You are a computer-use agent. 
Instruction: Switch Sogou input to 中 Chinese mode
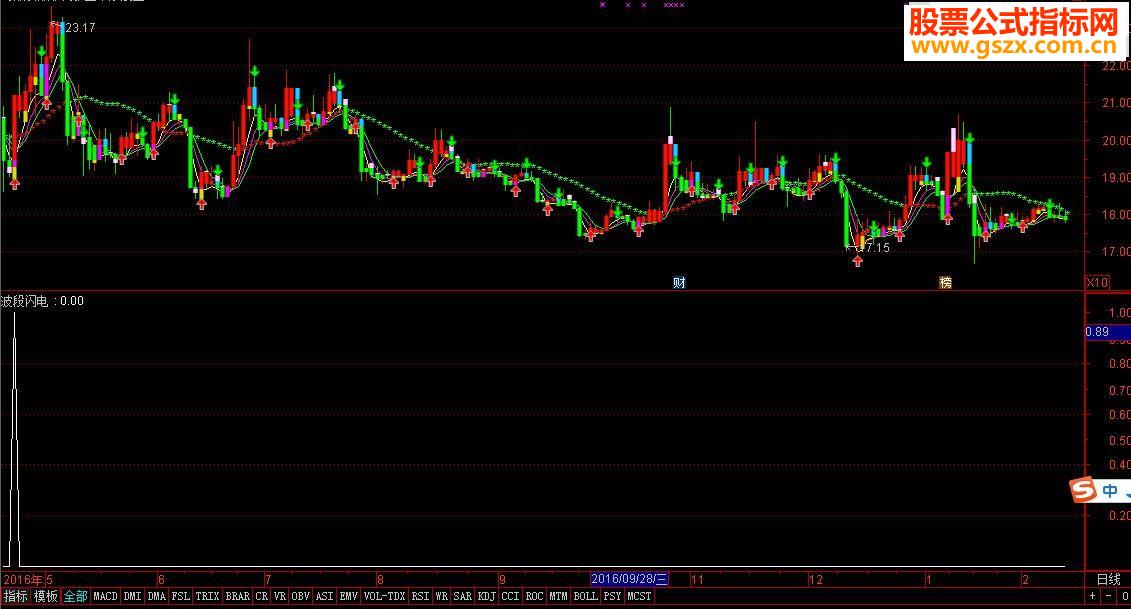(x=1110, y=491)
